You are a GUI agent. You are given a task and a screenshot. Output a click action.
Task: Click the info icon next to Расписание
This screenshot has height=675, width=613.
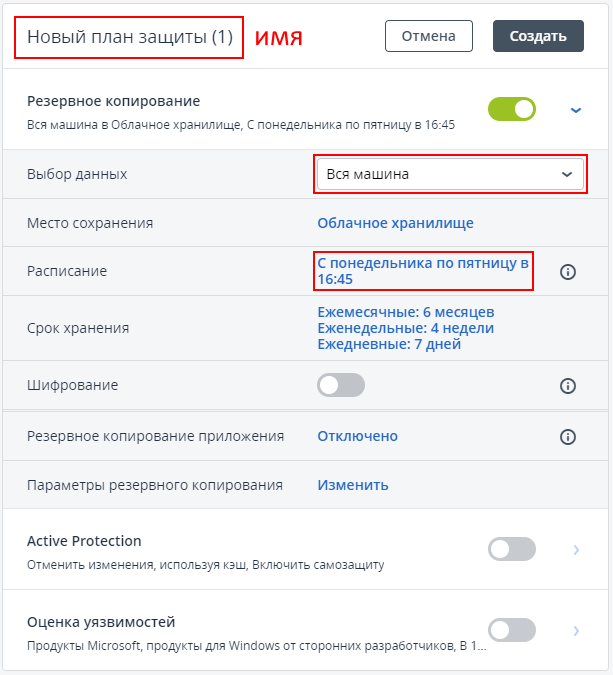568,272
